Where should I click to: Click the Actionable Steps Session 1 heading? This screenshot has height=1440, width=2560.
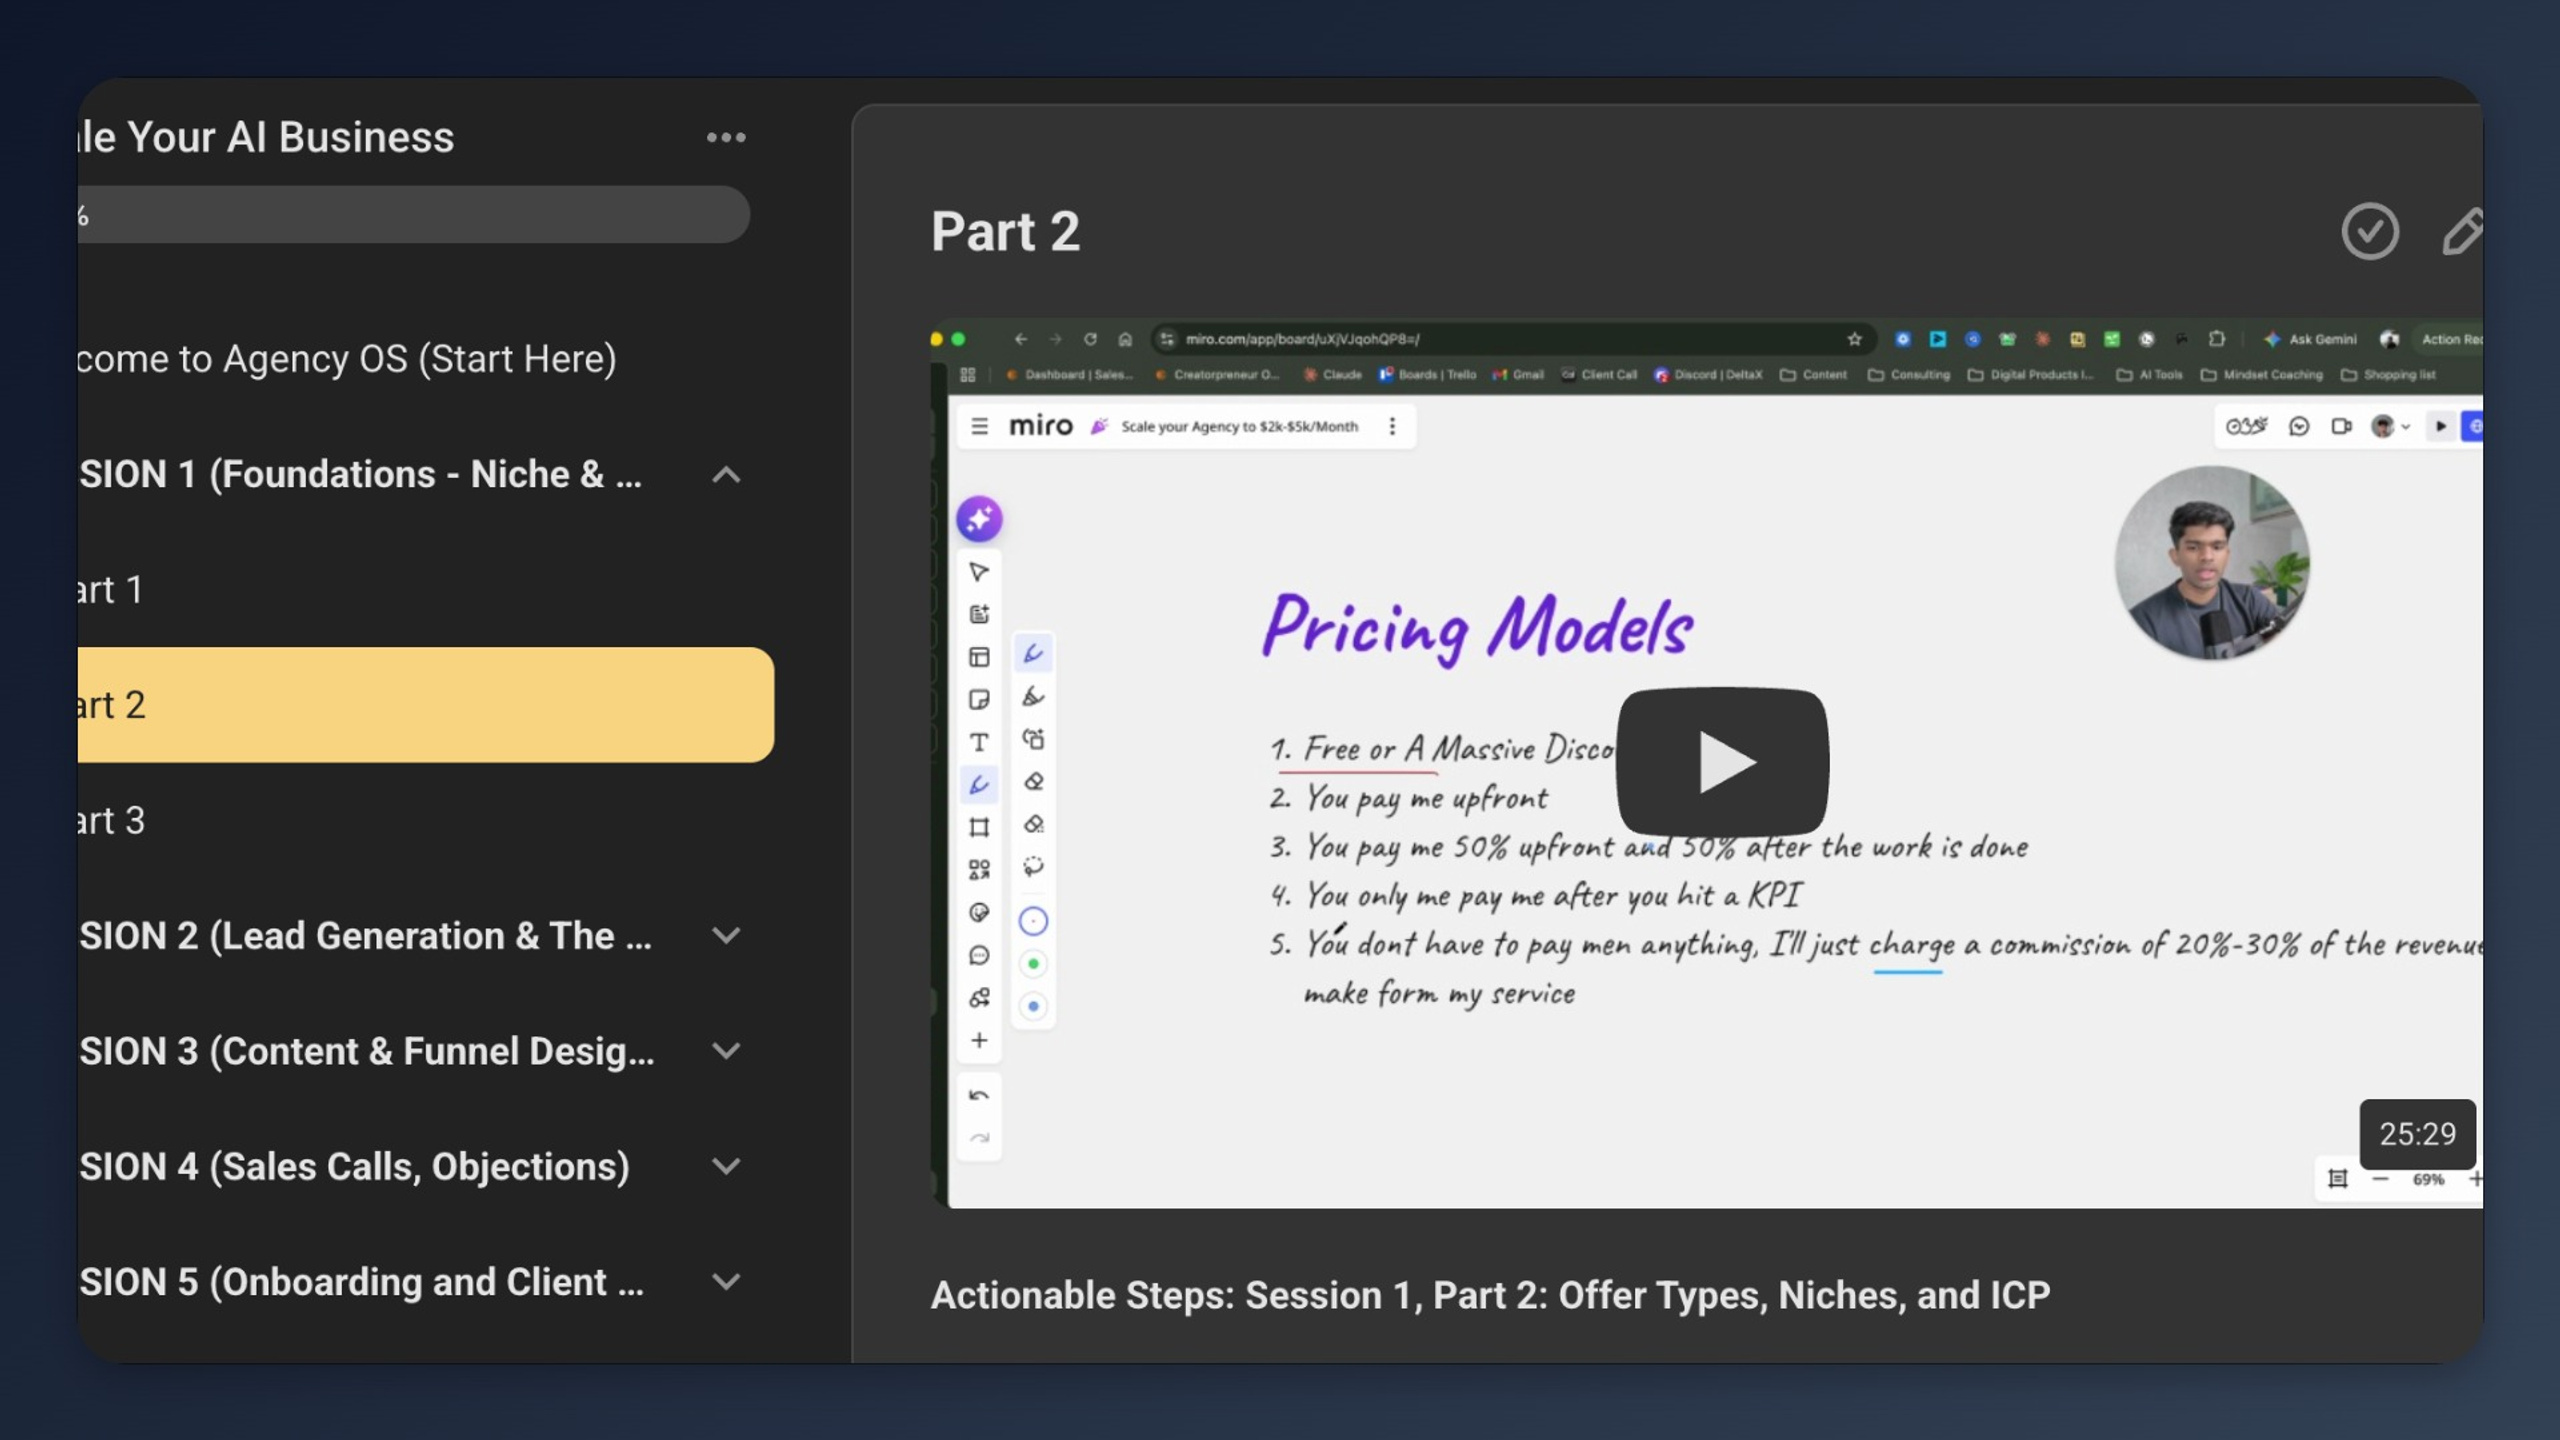[1490, 1295]
